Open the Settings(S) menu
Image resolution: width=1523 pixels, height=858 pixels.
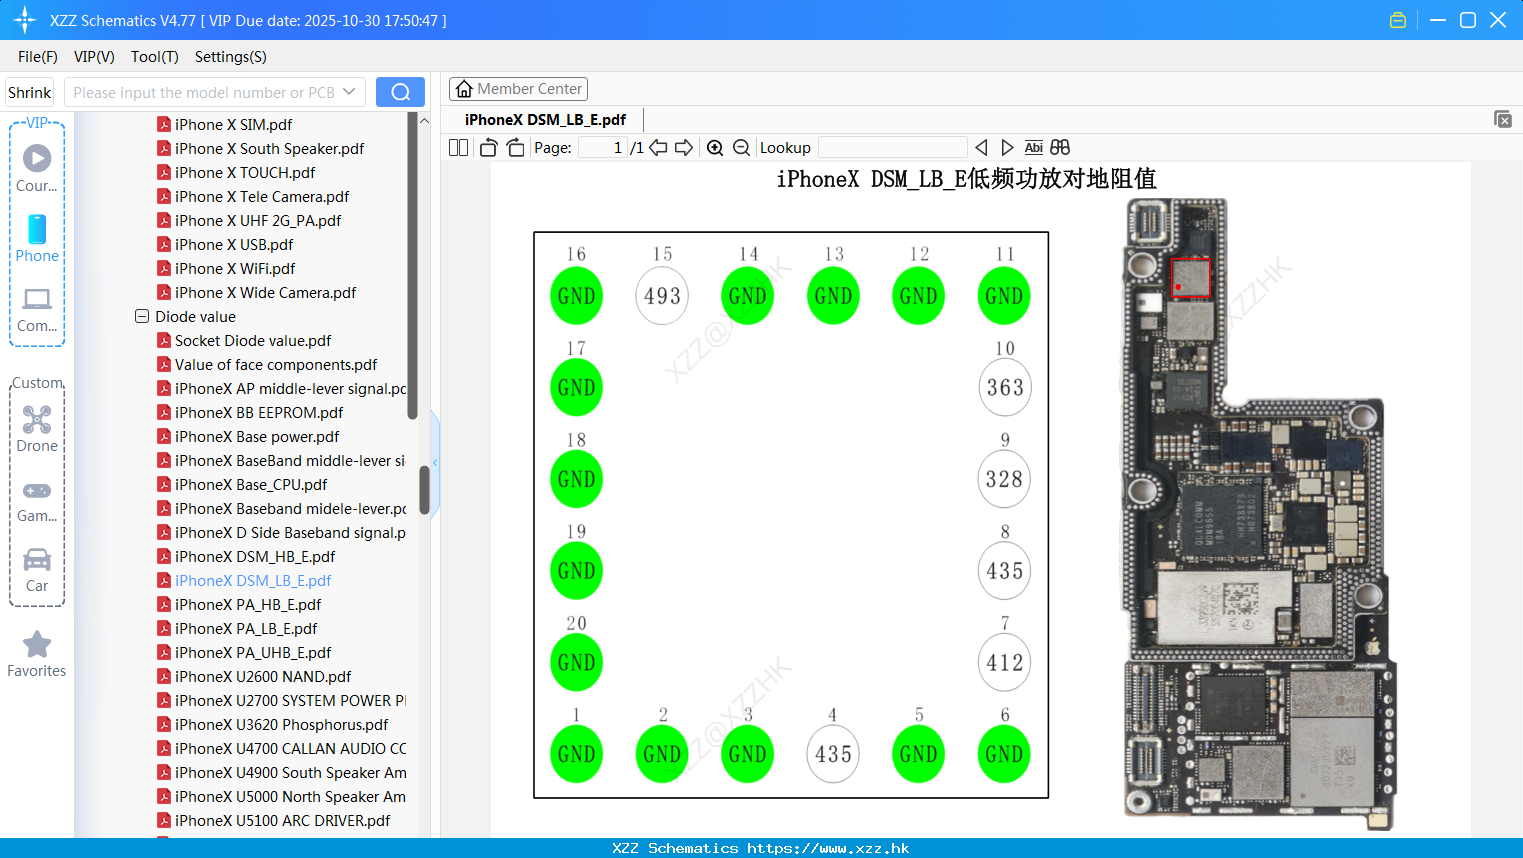tap(231, 57)
